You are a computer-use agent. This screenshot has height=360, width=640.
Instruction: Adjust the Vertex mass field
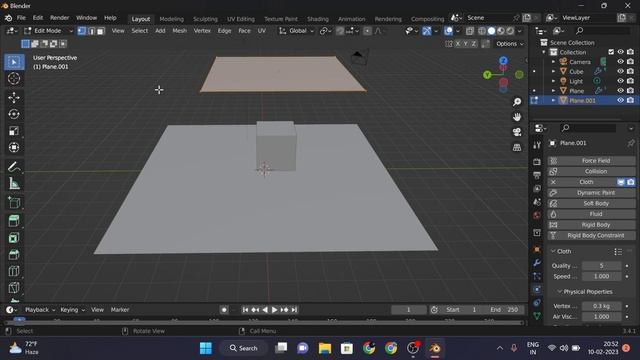(601, 306)
